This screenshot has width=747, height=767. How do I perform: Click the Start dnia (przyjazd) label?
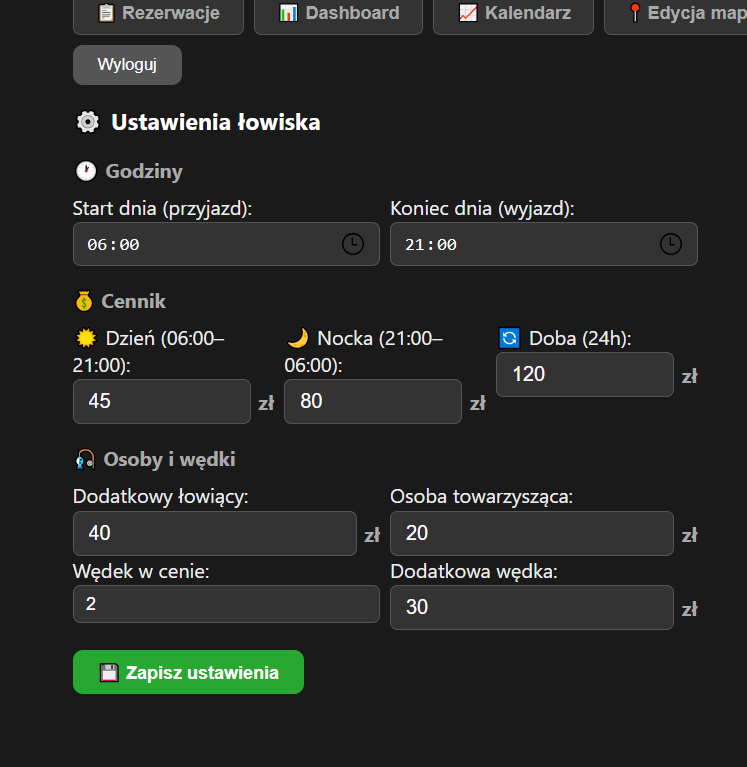tap(162, 208)
